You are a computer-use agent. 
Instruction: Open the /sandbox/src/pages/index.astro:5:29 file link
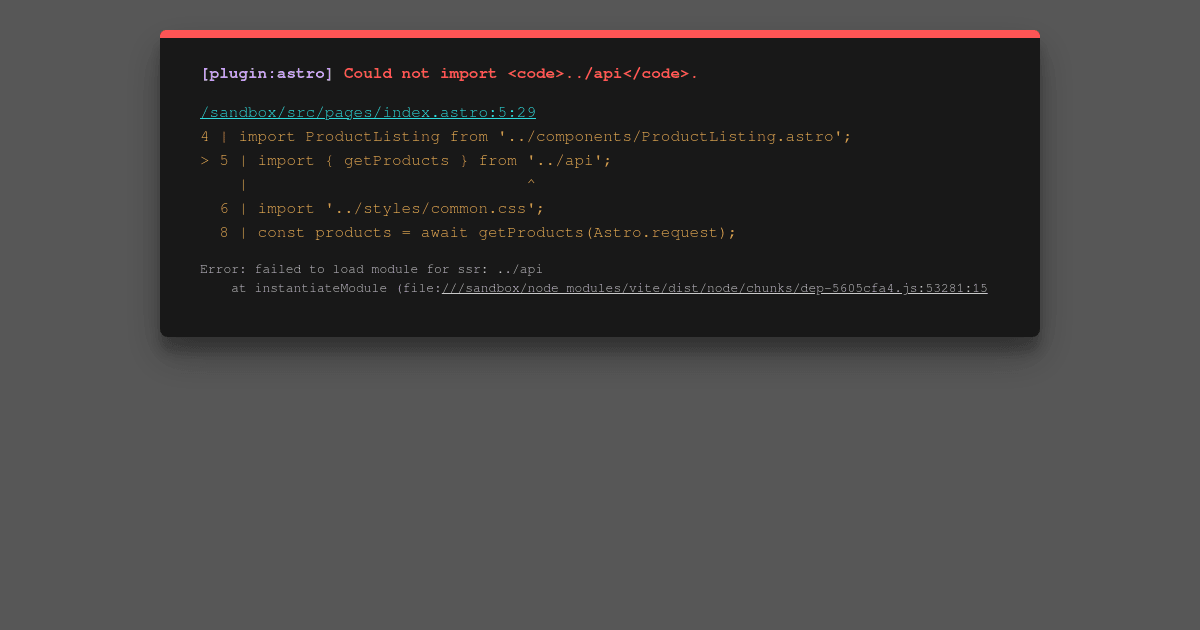point(367,112)
